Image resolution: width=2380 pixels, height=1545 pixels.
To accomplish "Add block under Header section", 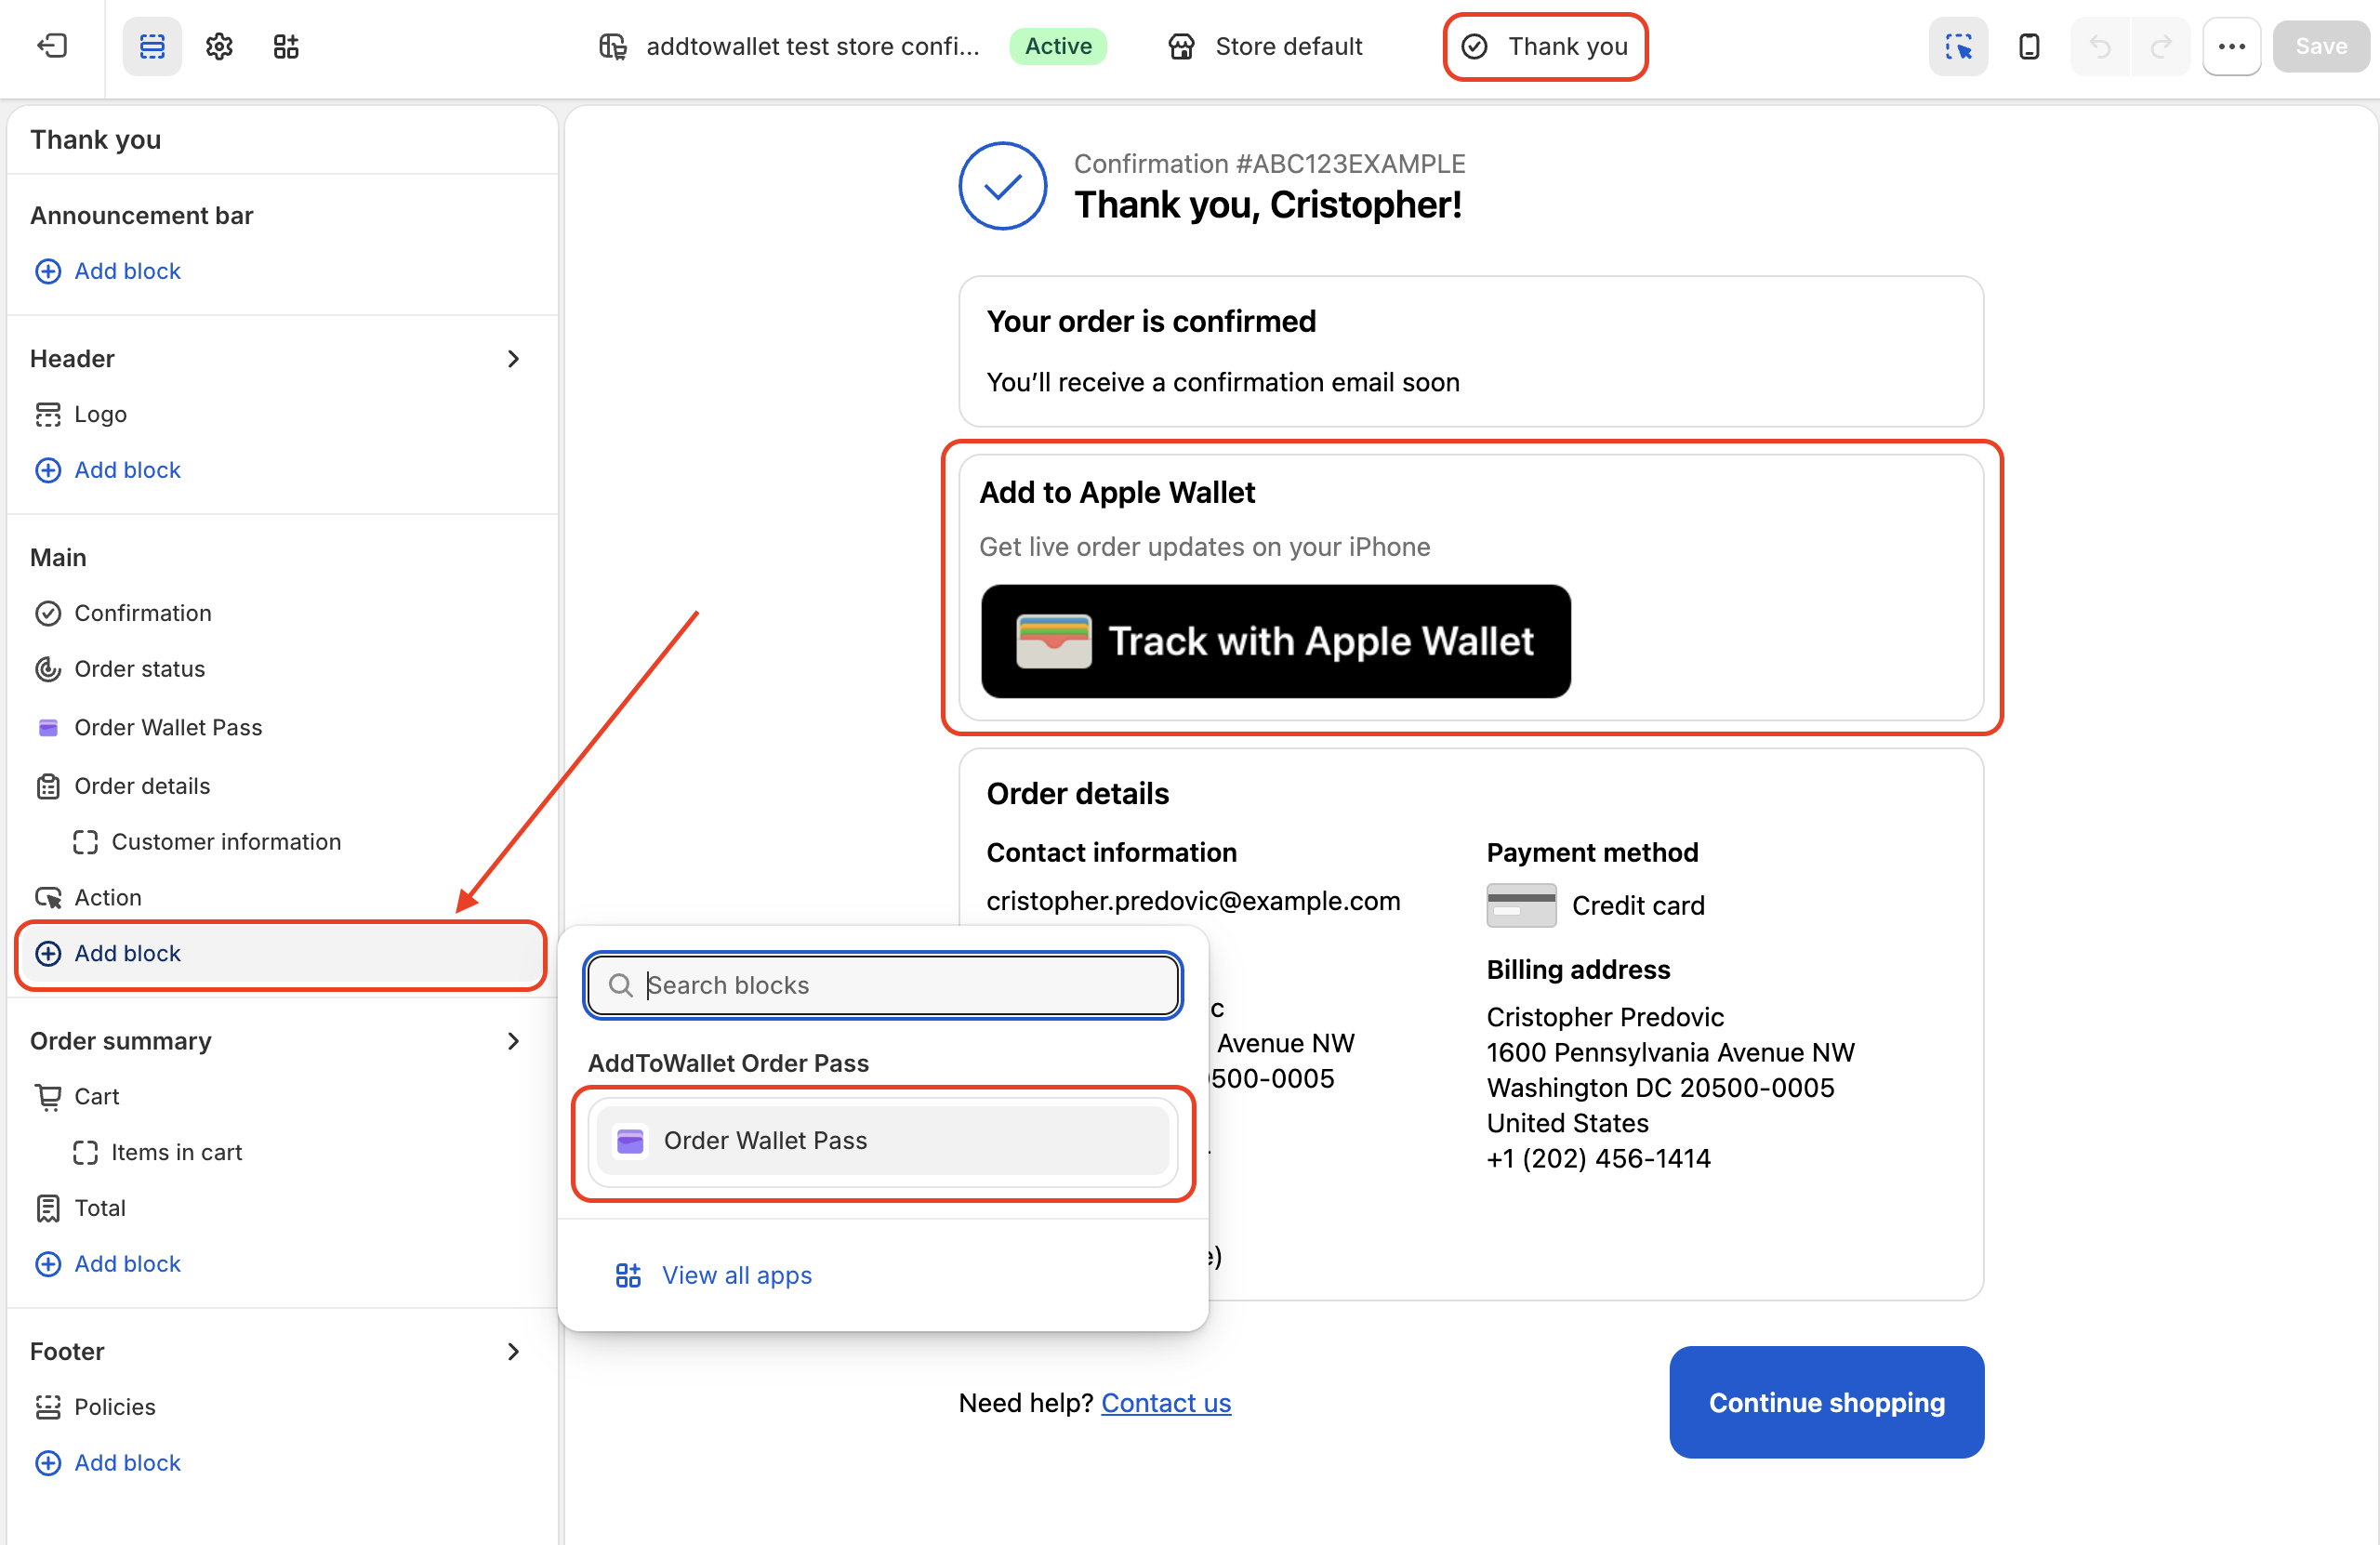I will tap(108, 470).
